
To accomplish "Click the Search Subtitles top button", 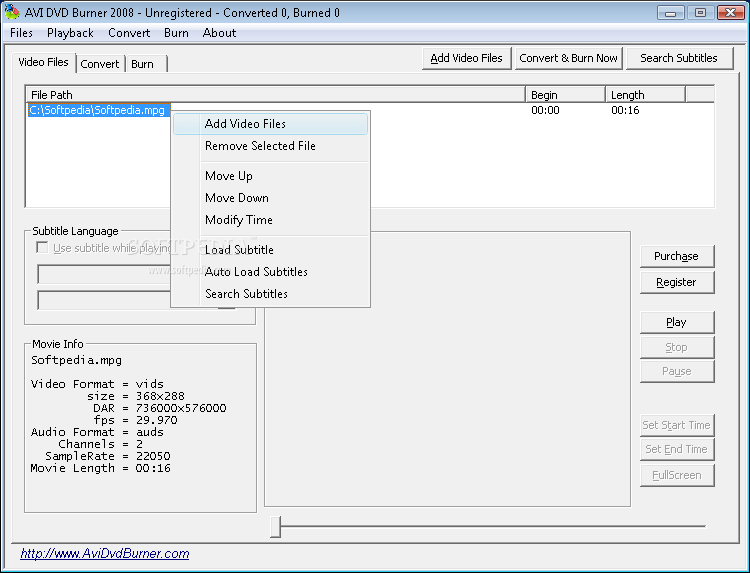I will pyautogui.click(x=679, y=58).
